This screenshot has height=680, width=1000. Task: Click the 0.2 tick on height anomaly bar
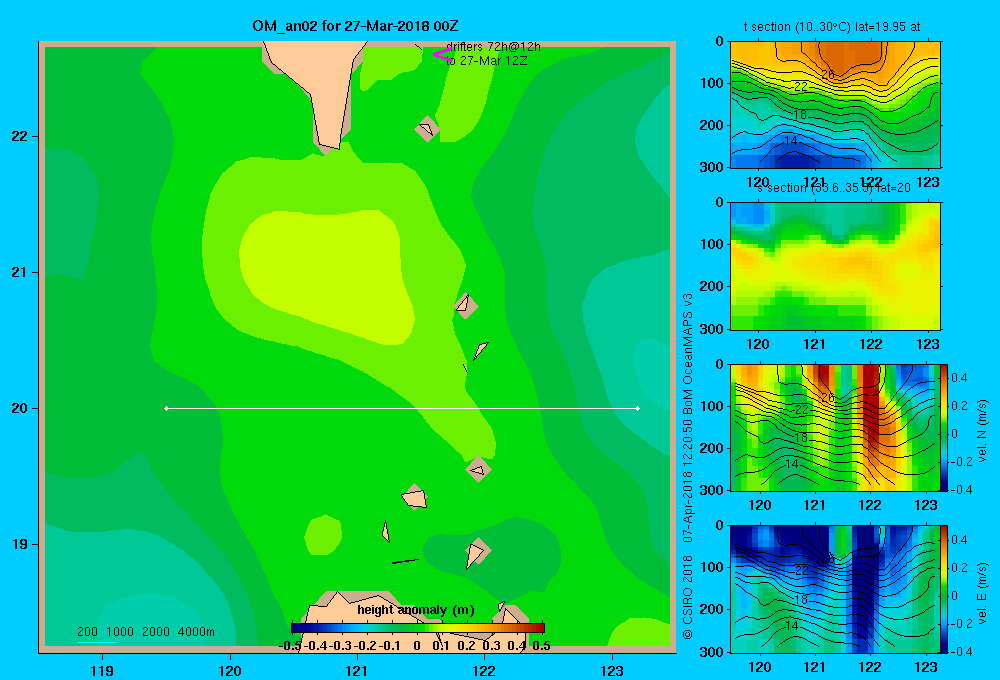click(466, 646)
